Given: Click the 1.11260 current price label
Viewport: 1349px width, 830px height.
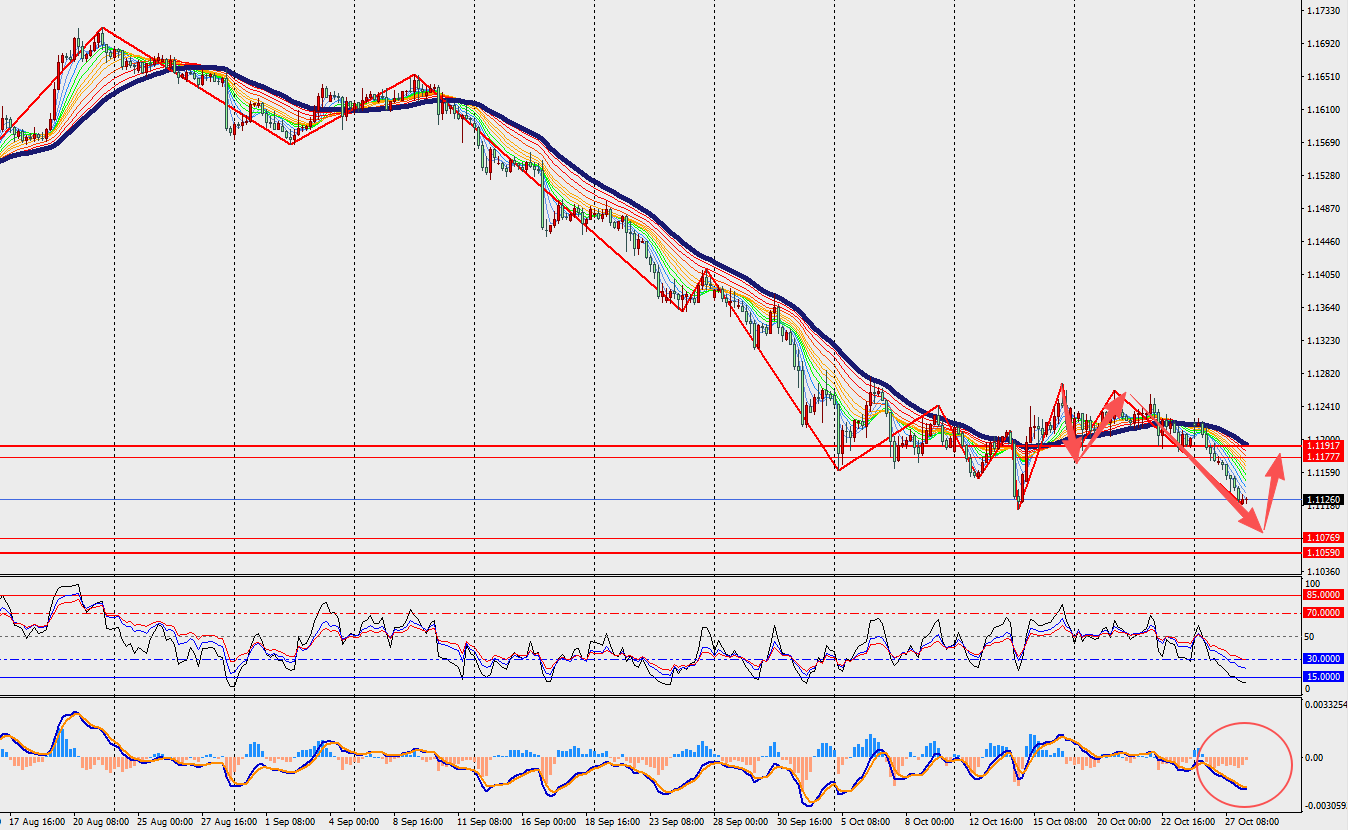Looking at the screenshot, I should coord(1325,500).
